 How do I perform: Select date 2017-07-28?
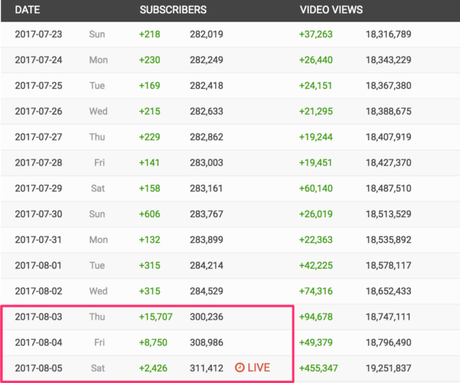tap(38, 162)
